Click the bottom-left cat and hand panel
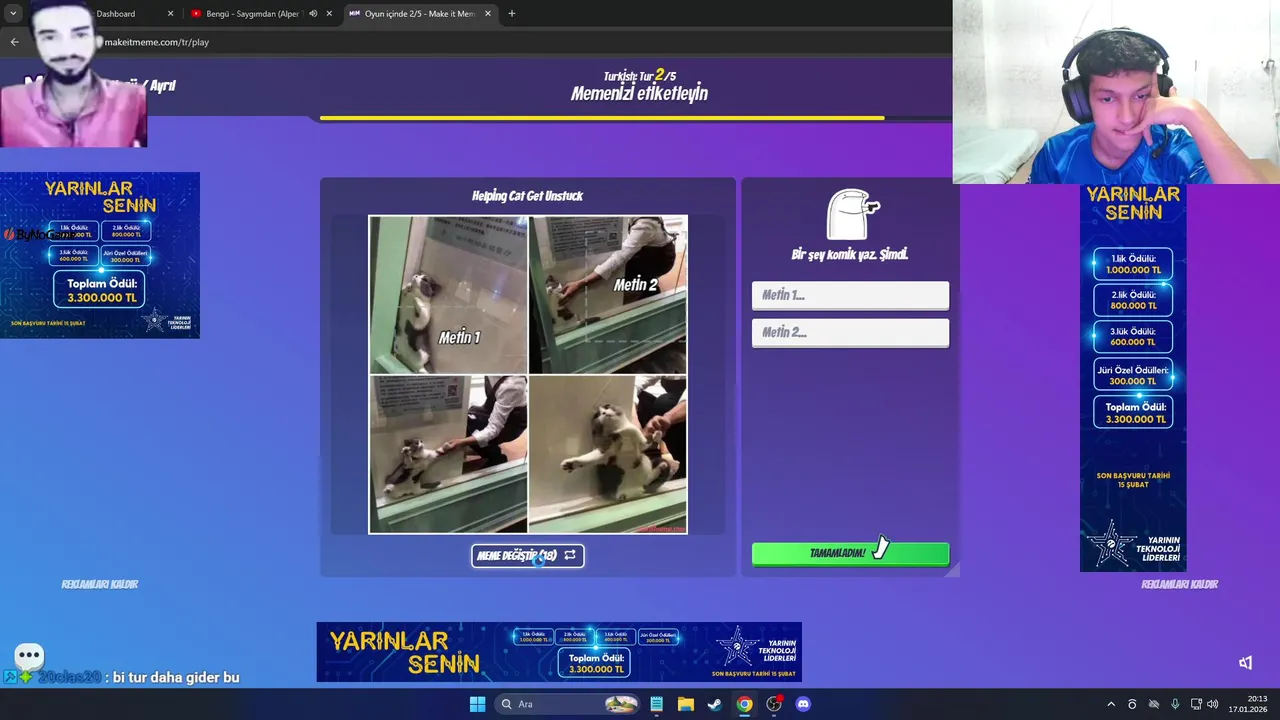This screenshot has width=1280, height=720. point(448,454)
